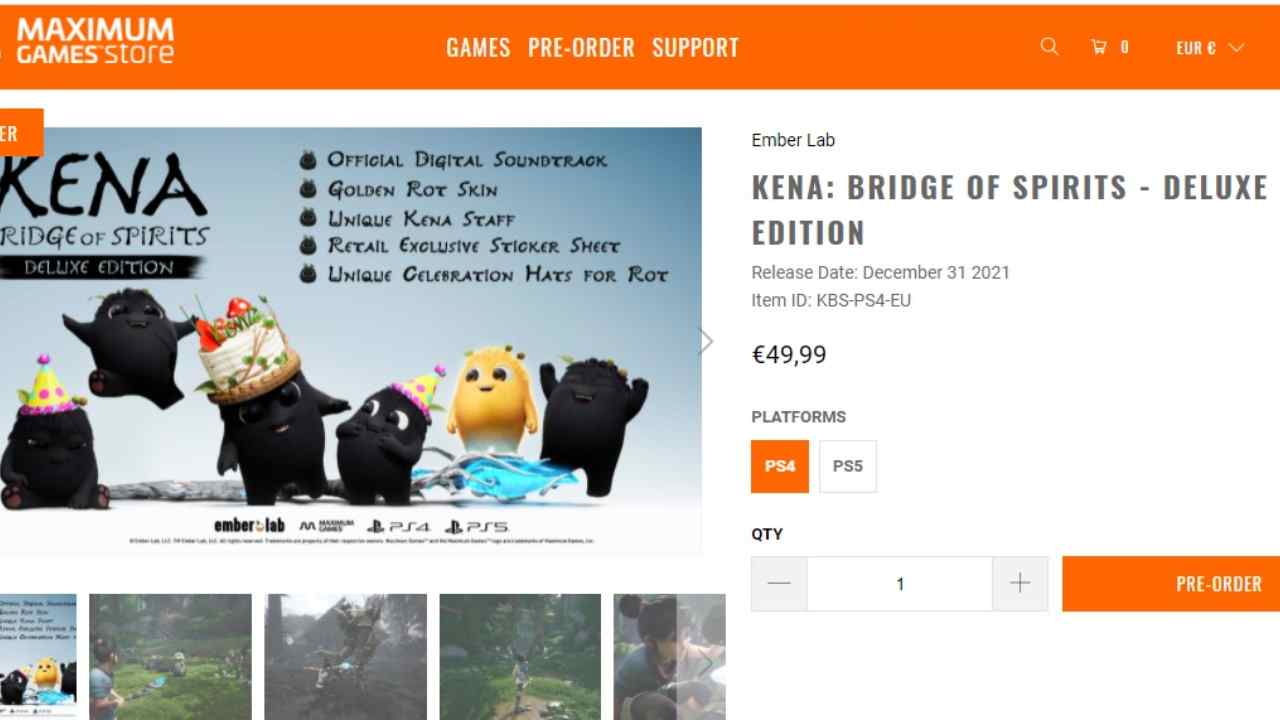
Task: Click the Maximum Games Store logo
Action: 94,41
